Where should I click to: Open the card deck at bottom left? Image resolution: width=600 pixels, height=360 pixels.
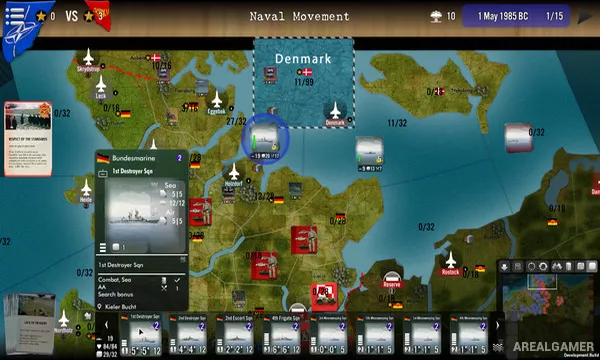29,324
